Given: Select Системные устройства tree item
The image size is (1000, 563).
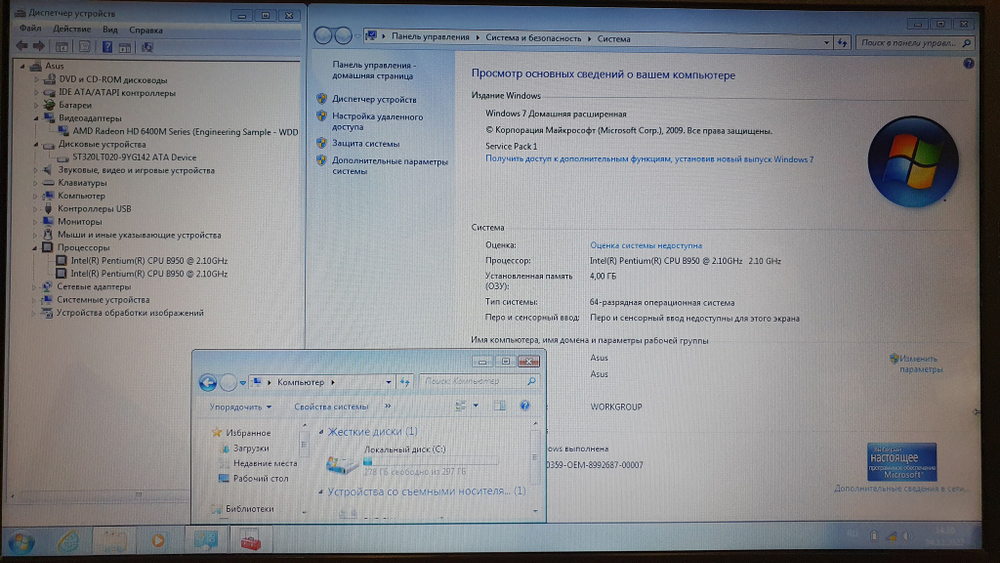Looking at the screenshot, I should click(x=103, y=300).
